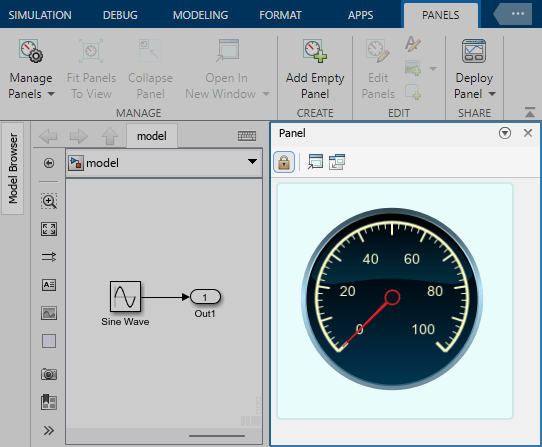
Task: Select the Out1 output port block
Action: 205,297
